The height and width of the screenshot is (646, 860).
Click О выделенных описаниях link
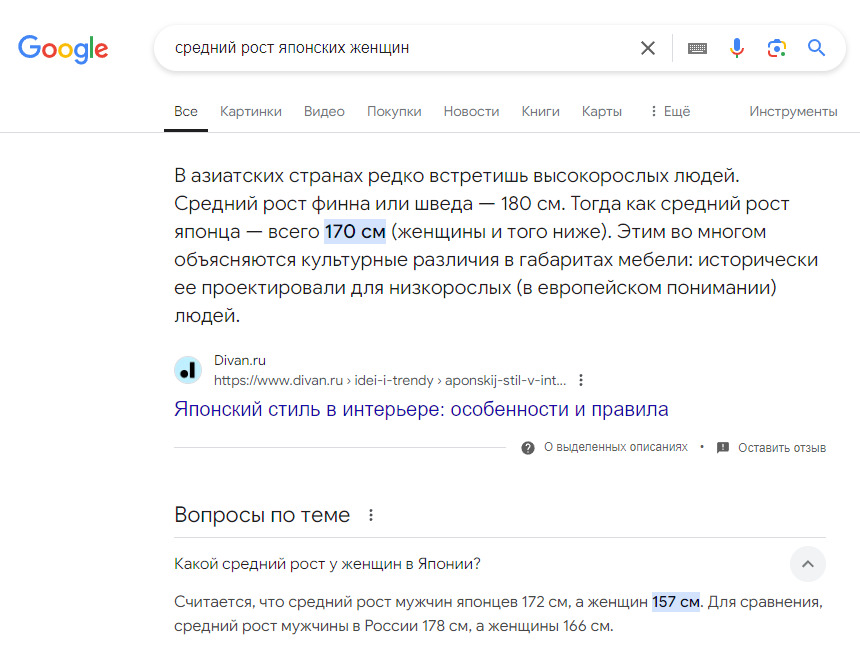[x=615, y=448]
